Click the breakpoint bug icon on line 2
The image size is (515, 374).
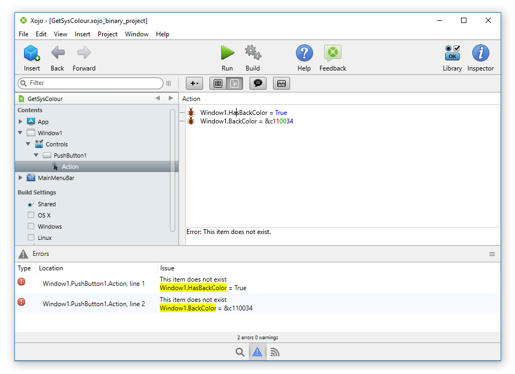191,121
